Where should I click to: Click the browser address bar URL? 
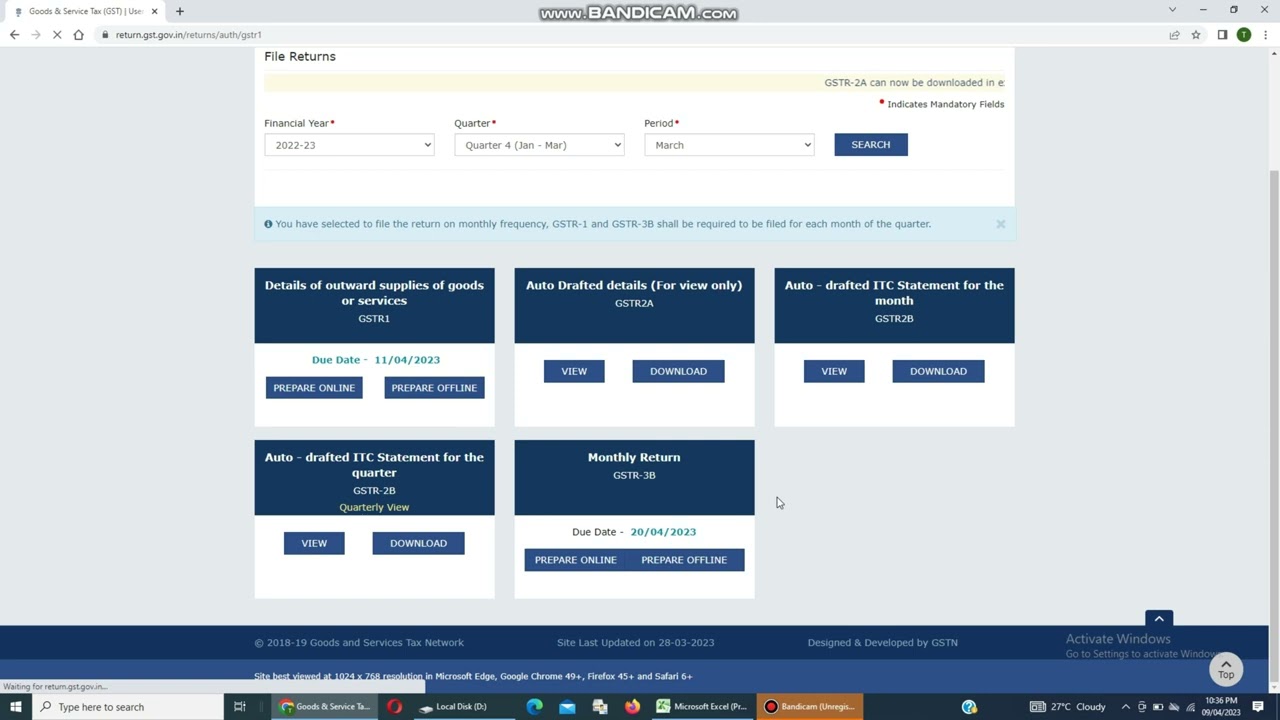pyautogui.click(x=188, y=35)
